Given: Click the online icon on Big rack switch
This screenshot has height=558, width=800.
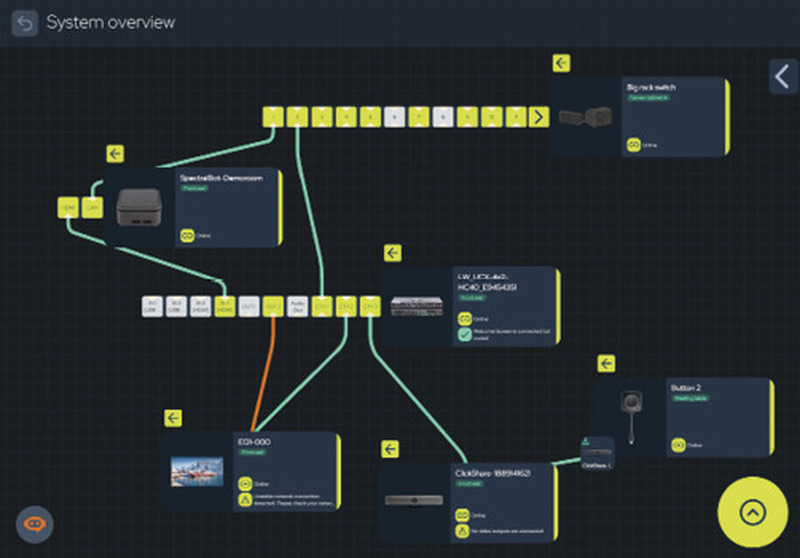Looking at the screenshot, I should coord(633,145).
